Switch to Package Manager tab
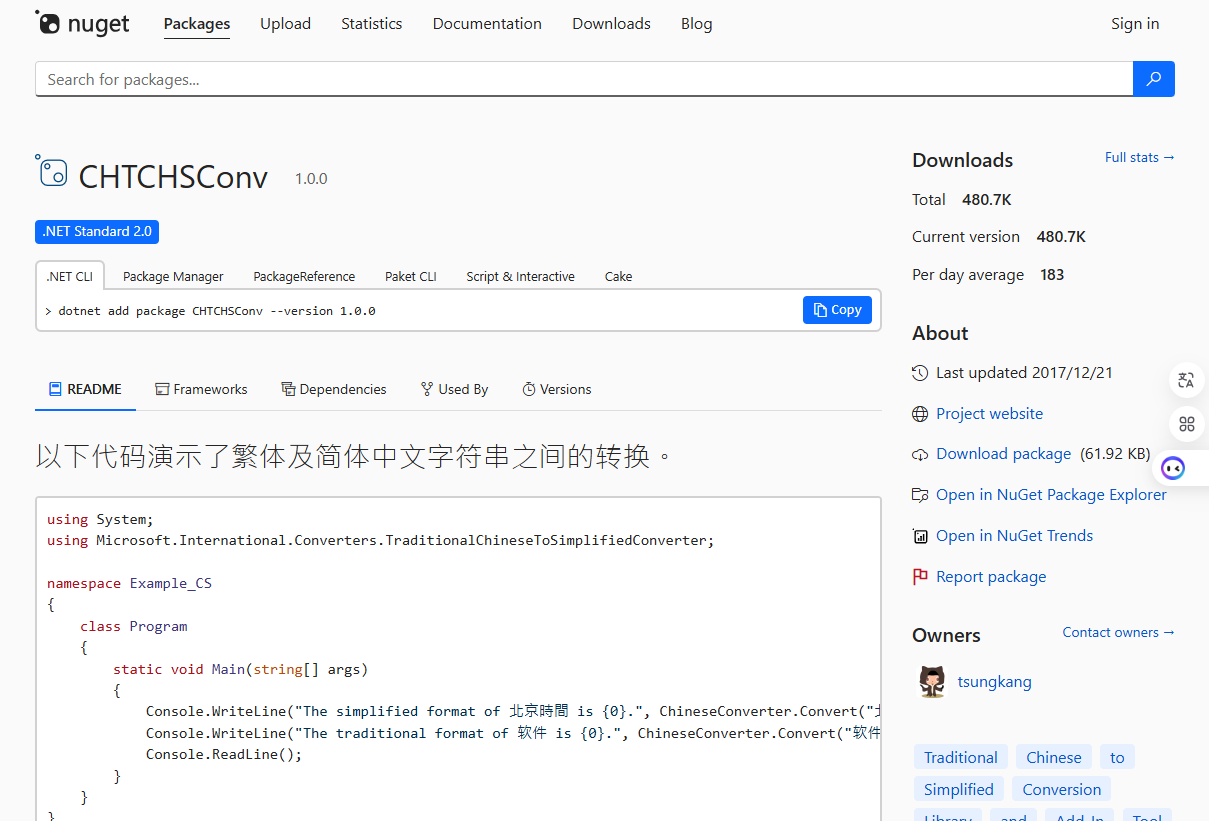This screenshot has width=1209, height=821. (x=173, y=276)
